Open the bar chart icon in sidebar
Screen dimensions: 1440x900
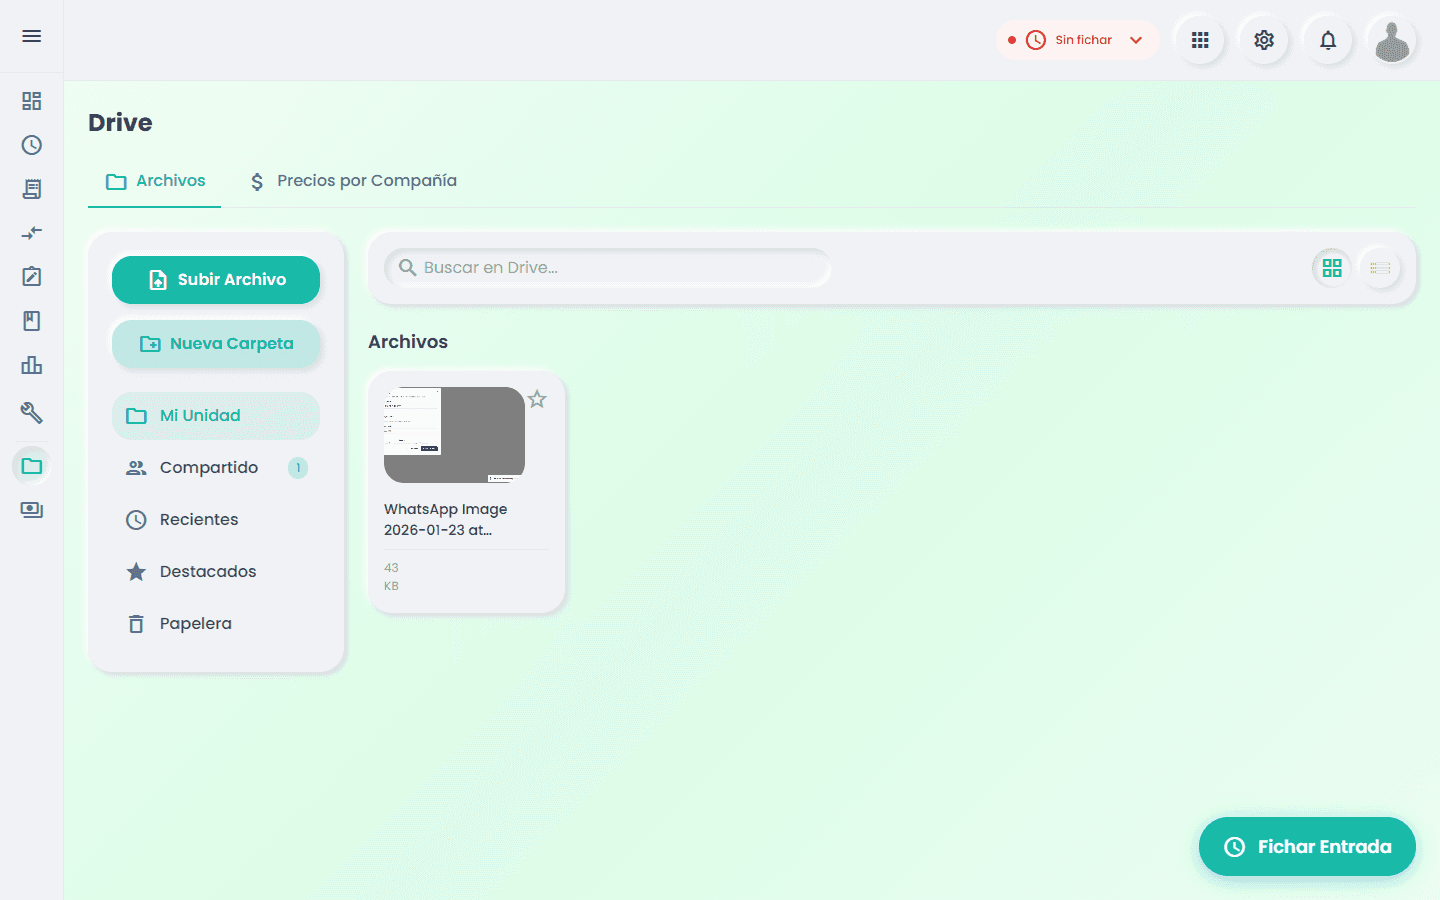click(x=32, y=365)
